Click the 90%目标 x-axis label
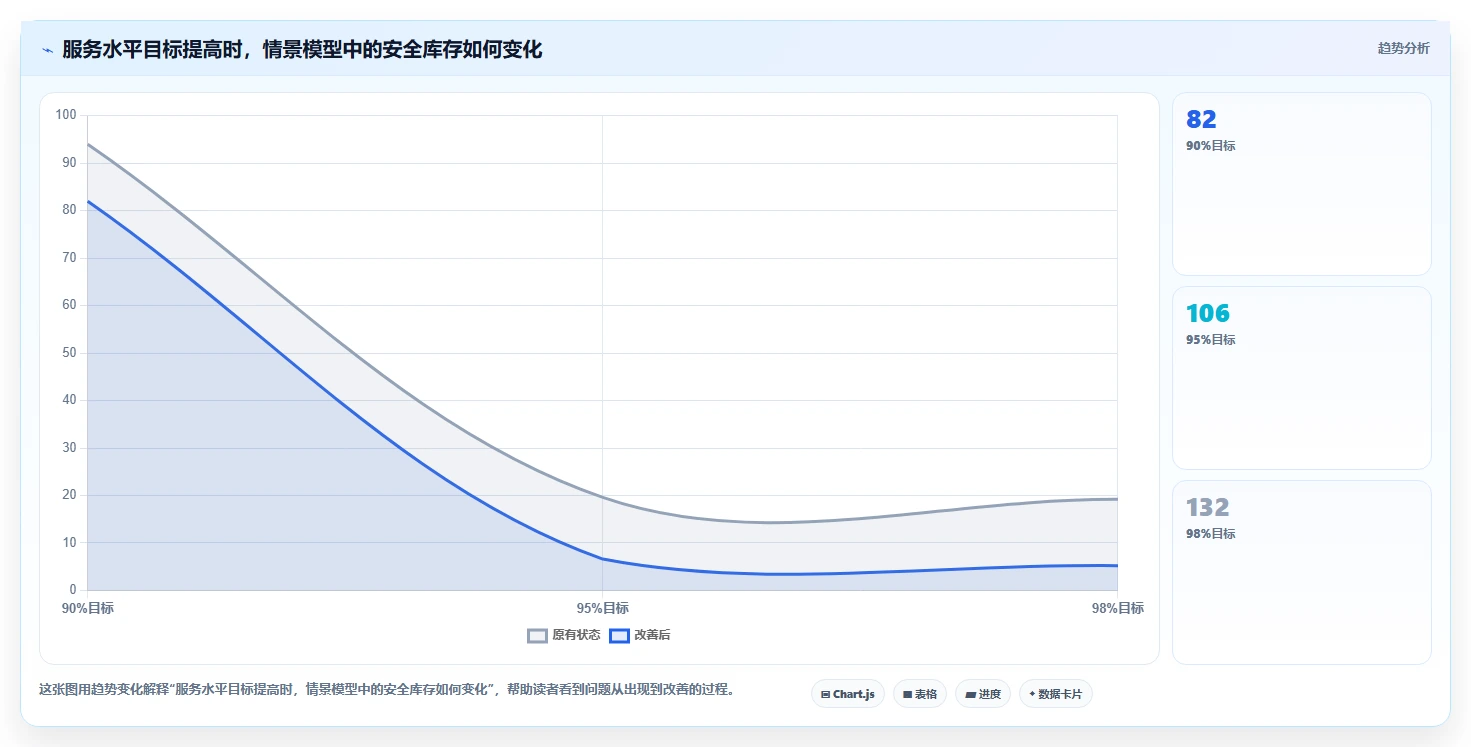Screen dimensions: 1471x747 [x=87, y=608]
